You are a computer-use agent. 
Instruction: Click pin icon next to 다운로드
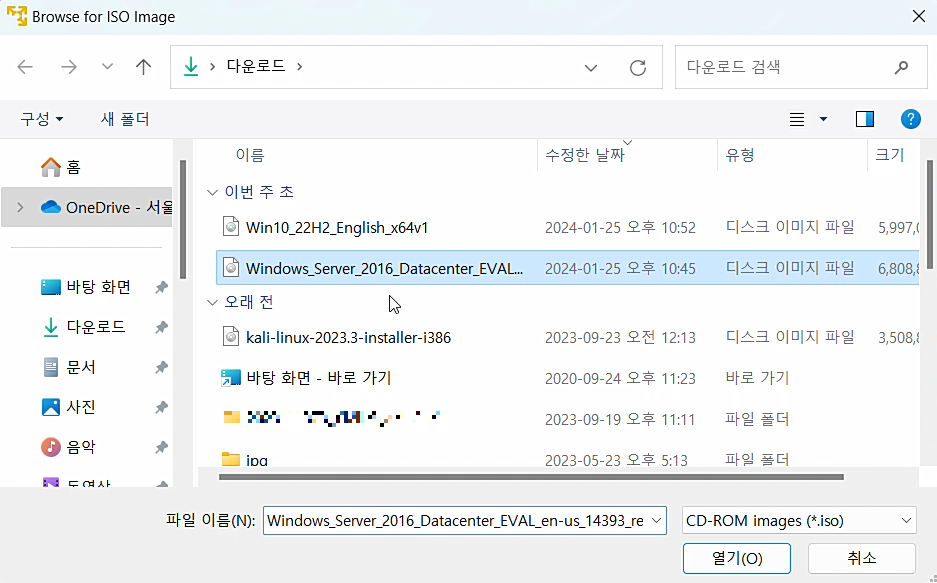click(x=161, y=328)
